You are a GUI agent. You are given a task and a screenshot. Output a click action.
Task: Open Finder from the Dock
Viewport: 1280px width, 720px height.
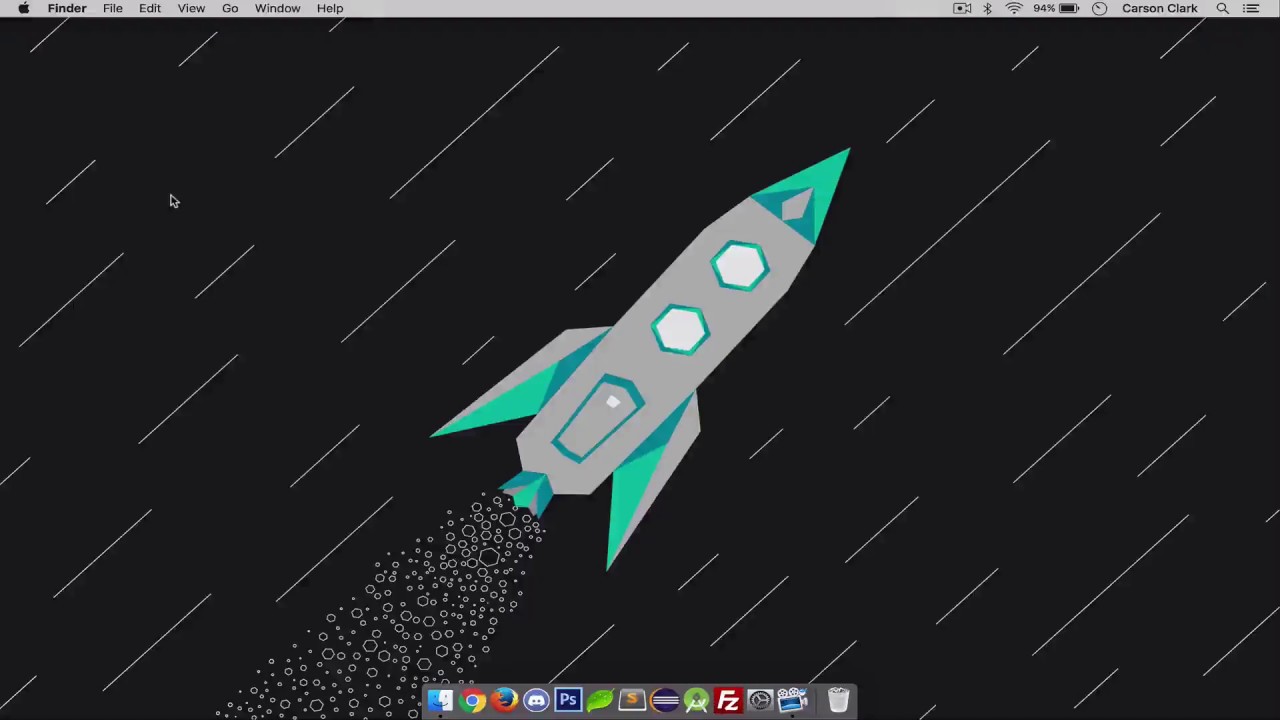[x=440, y=700]
